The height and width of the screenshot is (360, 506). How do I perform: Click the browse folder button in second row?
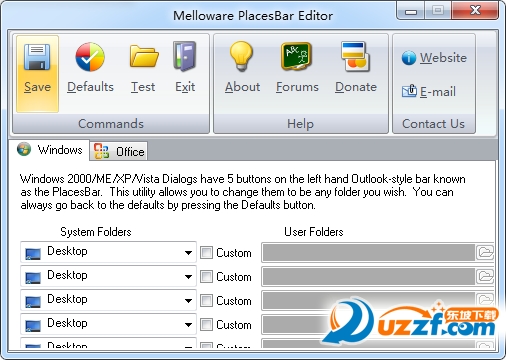[x=485, y=276]
